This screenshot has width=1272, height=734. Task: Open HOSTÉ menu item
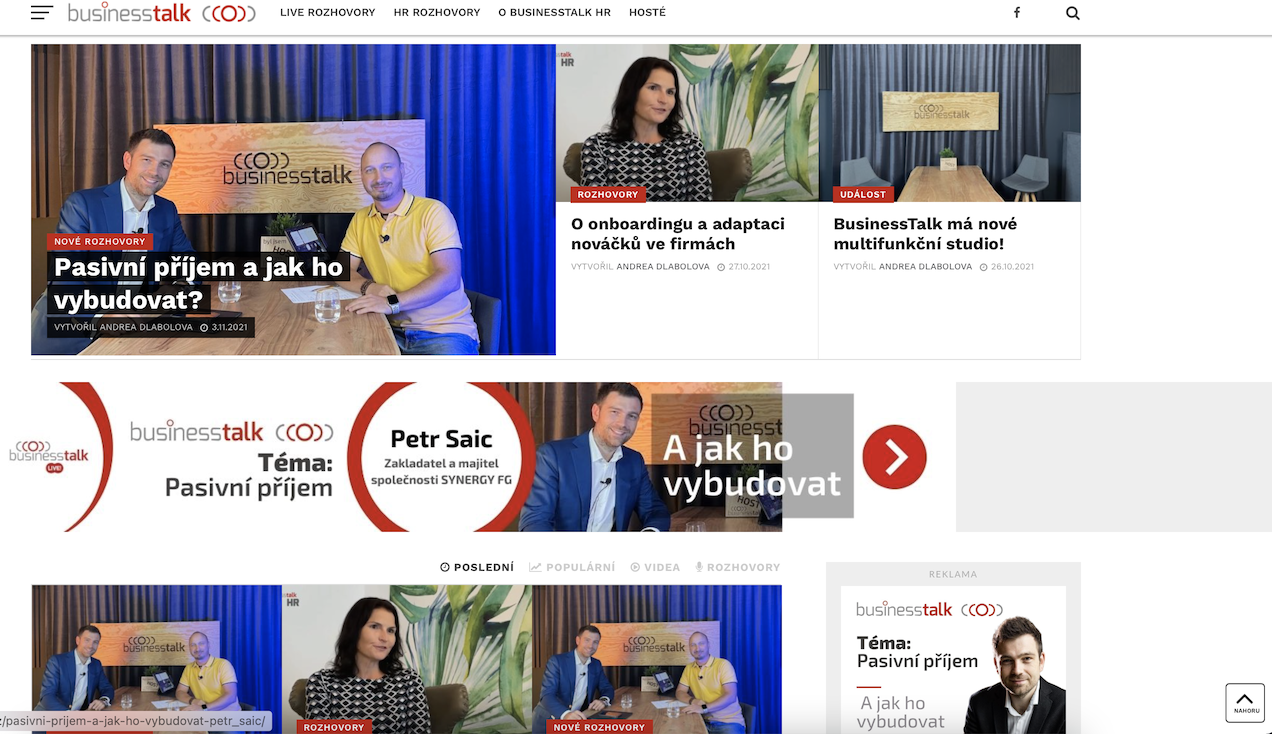pos(647,13)
